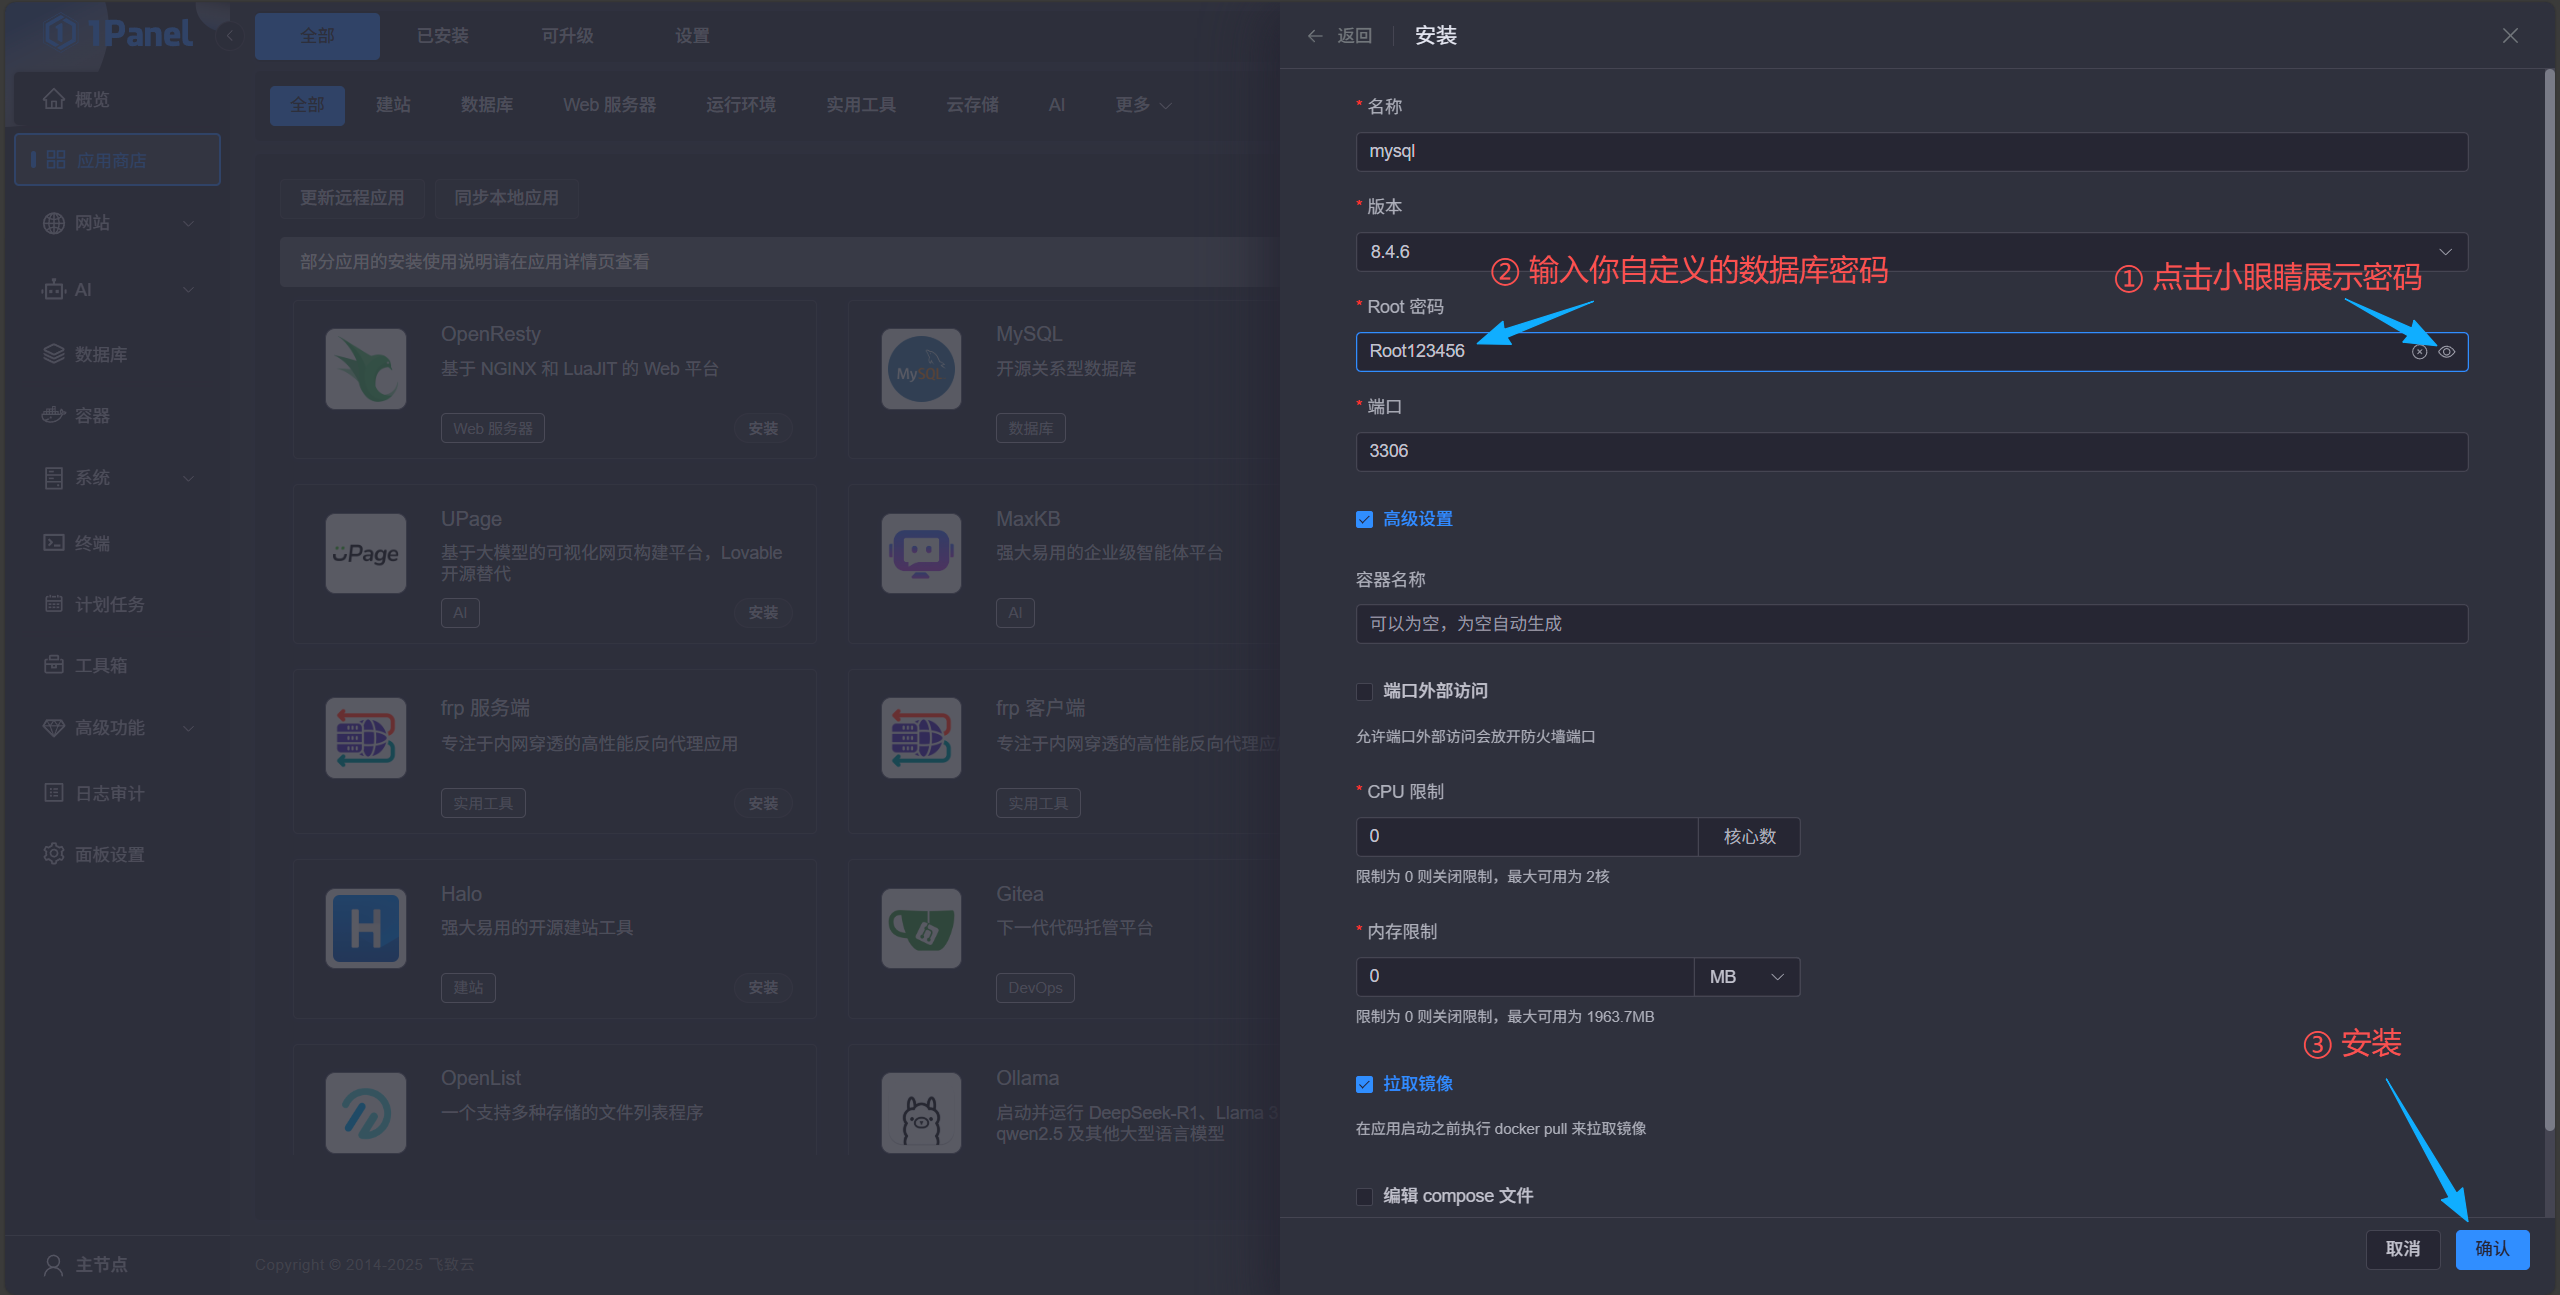Click the back arrow next to 返回

click(x=1315, y=36)
